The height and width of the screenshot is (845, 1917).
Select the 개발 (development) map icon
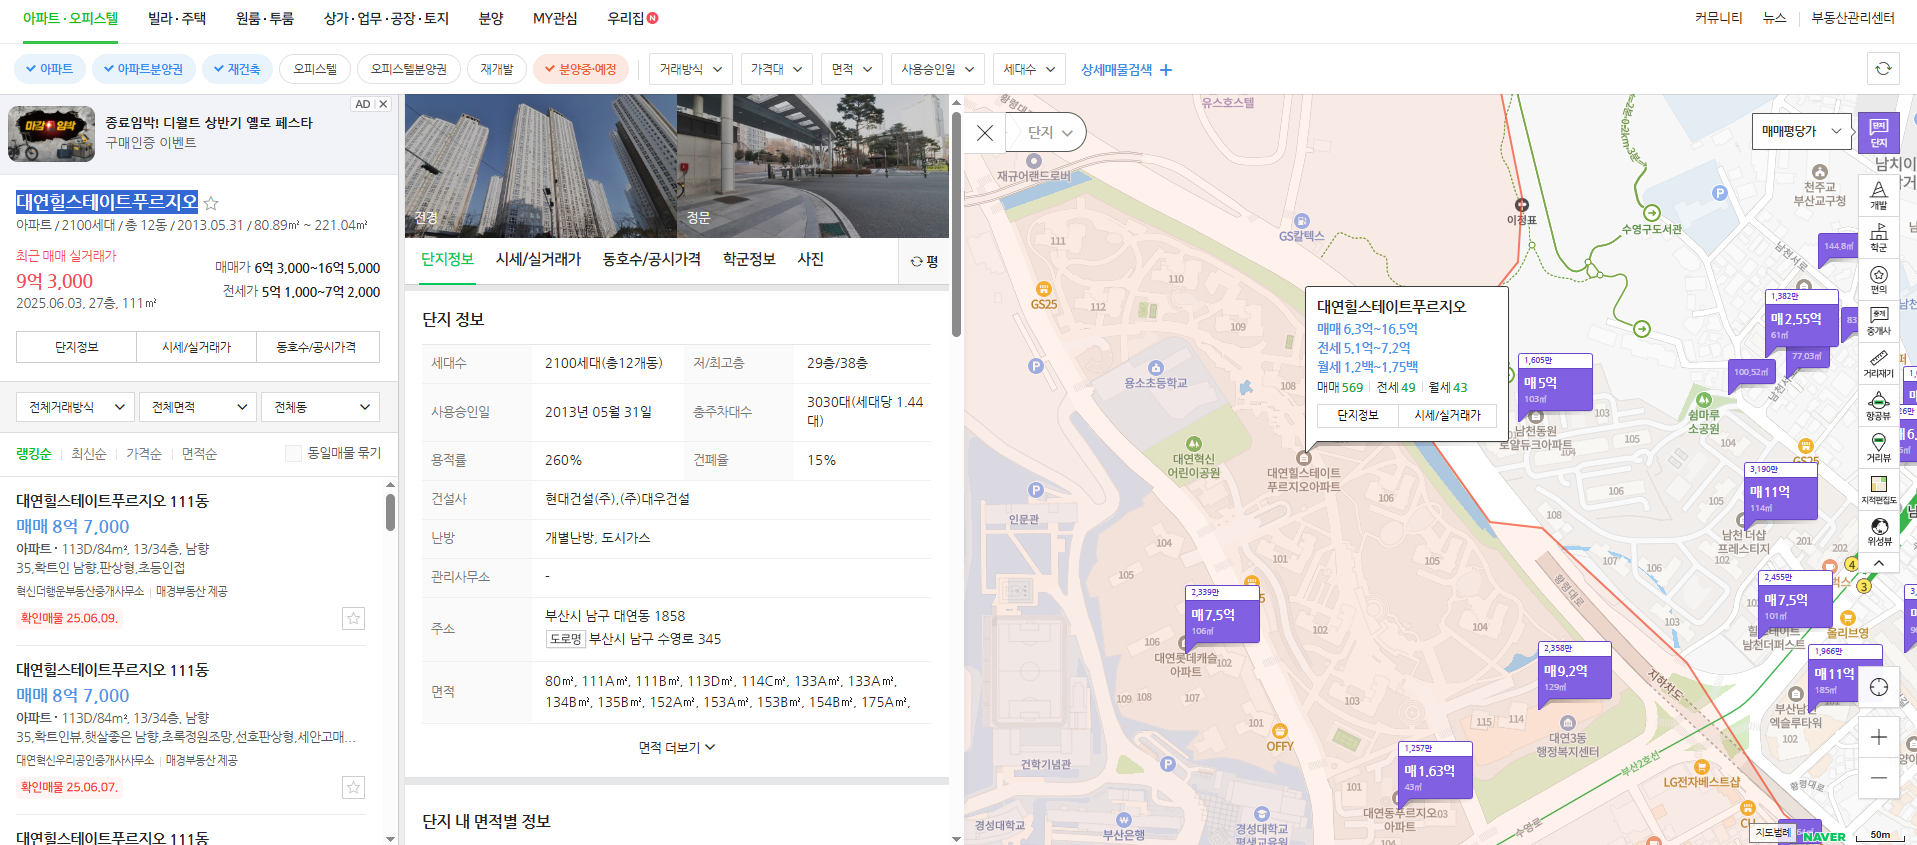pyautogui.click(x=1878, y=196)
